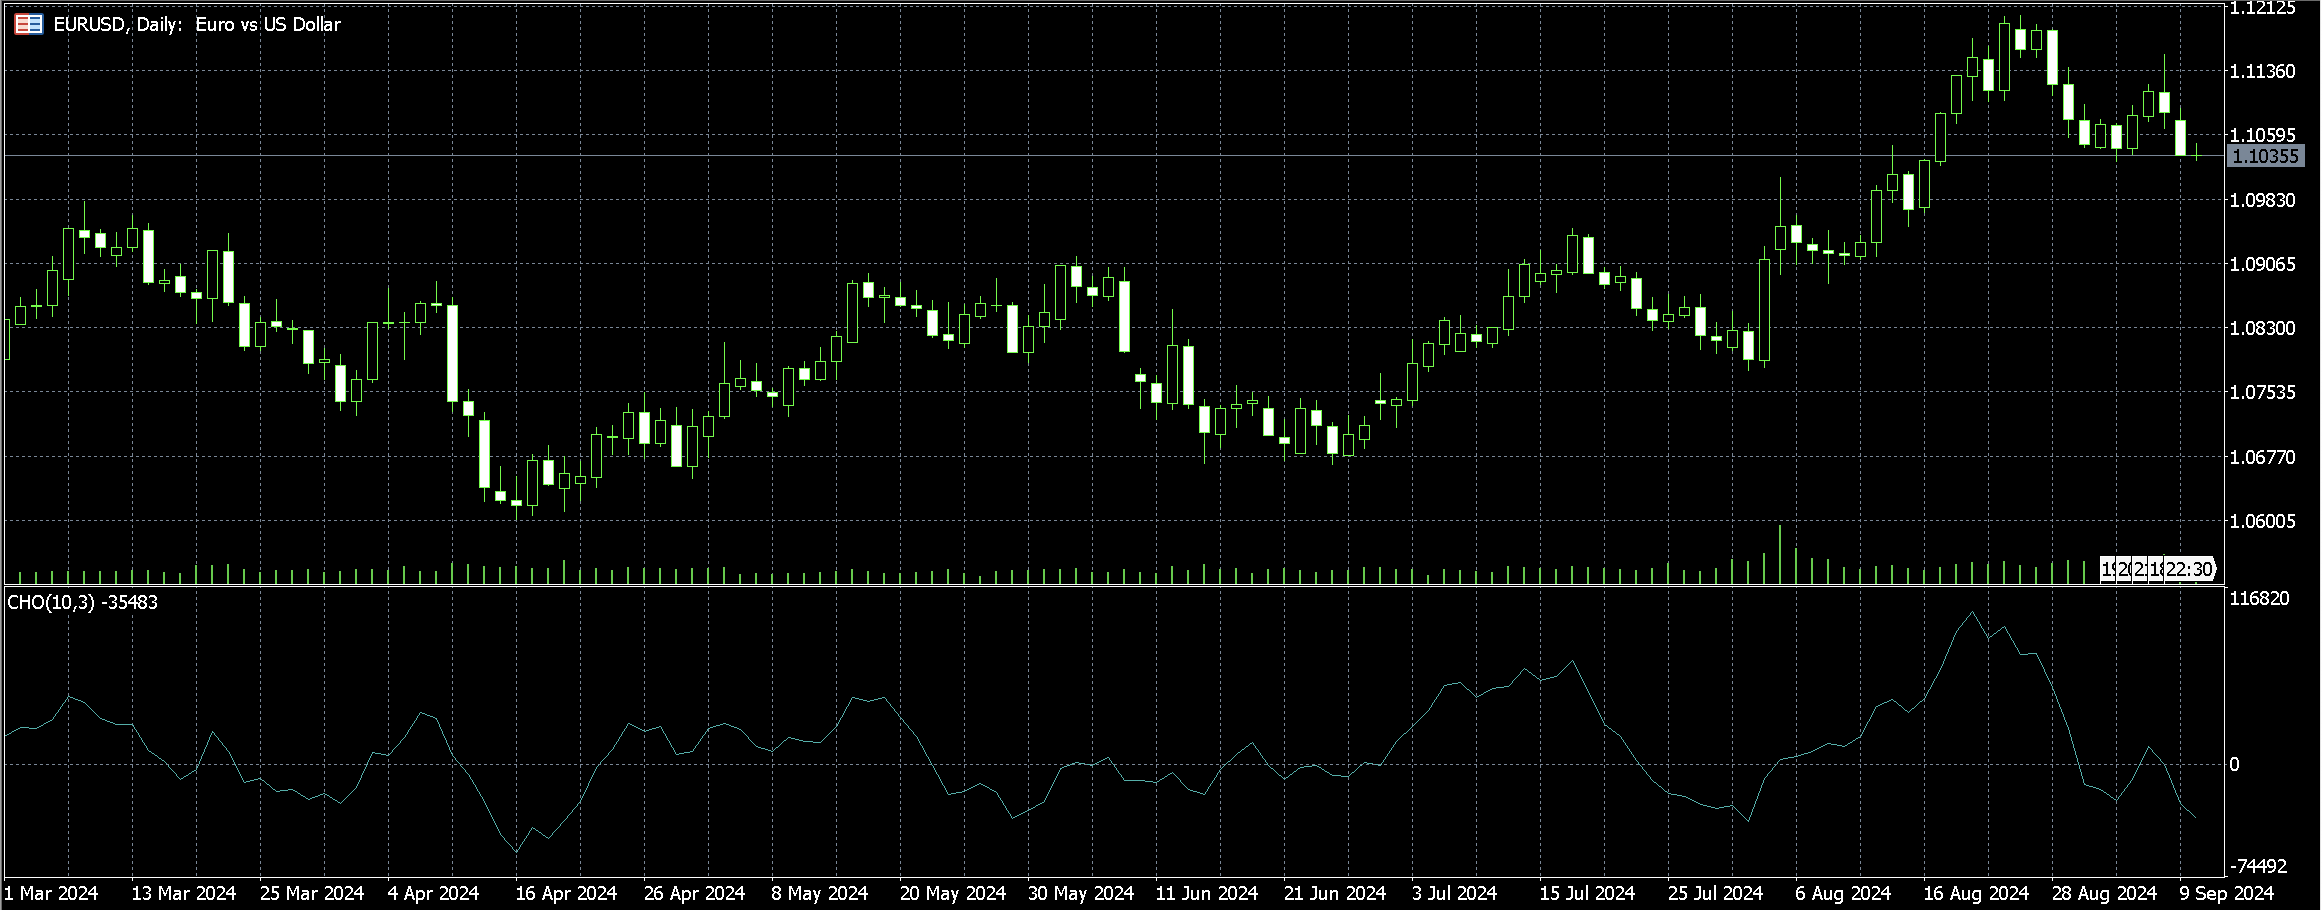The width and height of the screenshot is (2322, 910).
Task: Select the zero level label on the oscillator scale
Action: click(2235, 765)
